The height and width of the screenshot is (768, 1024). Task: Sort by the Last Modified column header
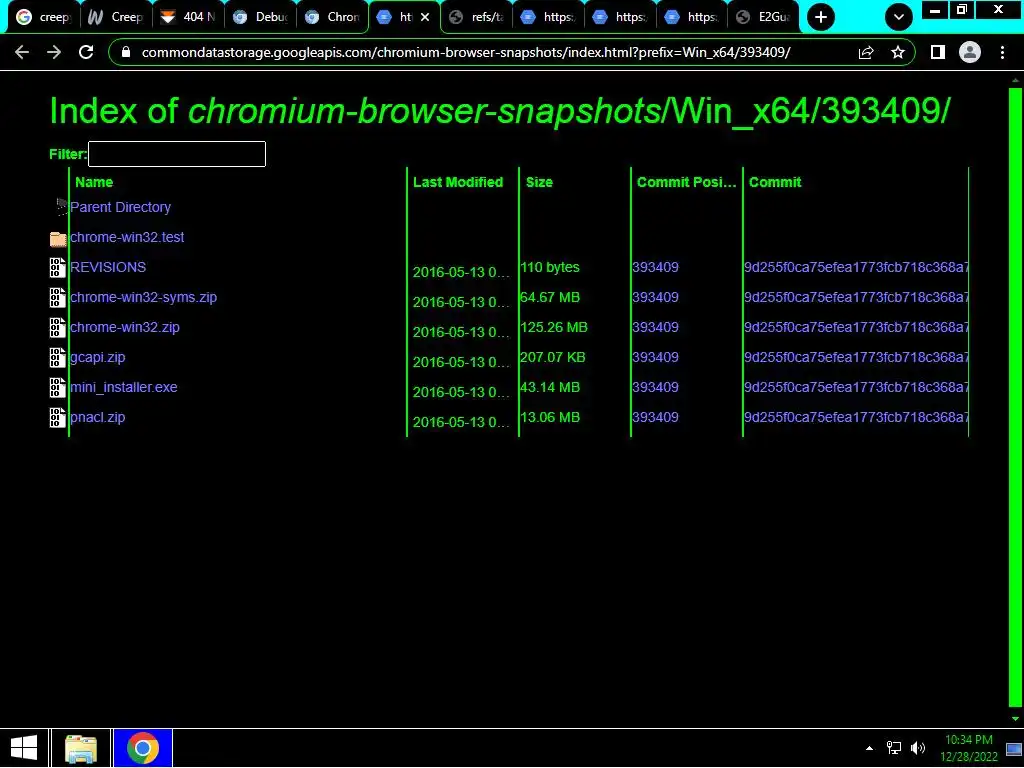(x=458, y=182)
